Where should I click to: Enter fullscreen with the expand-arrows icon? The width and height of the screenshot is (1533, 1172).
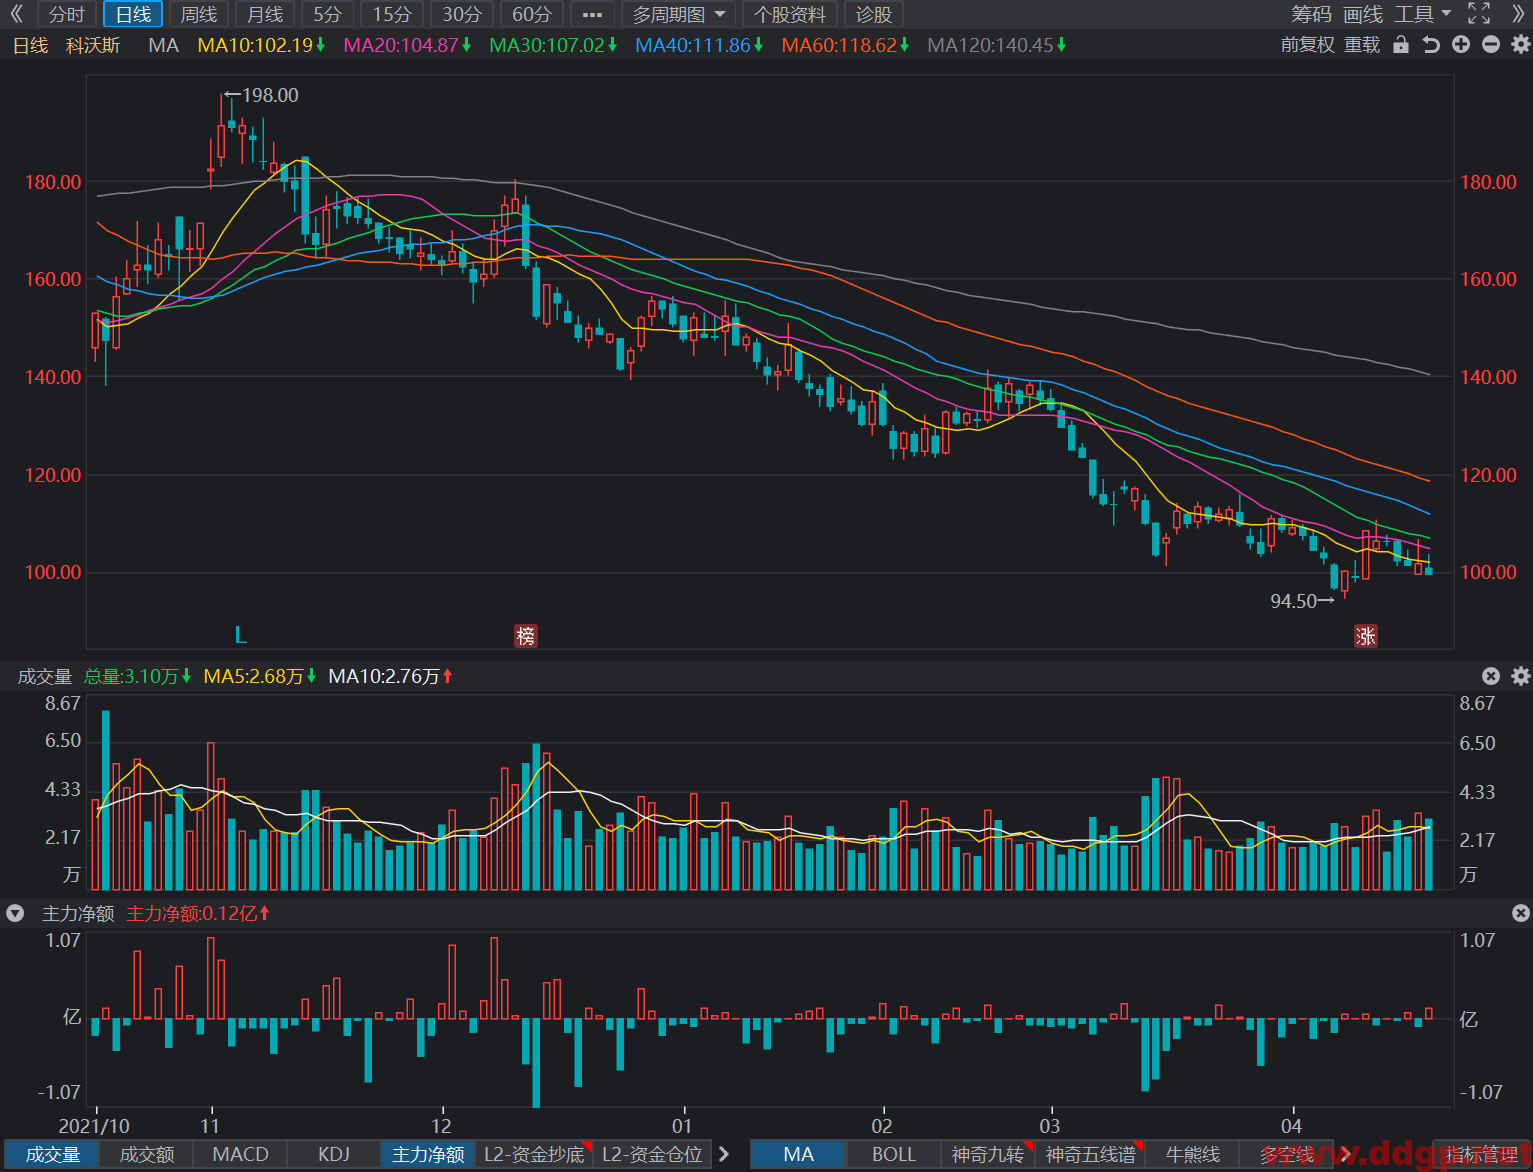click(1479, 14)
